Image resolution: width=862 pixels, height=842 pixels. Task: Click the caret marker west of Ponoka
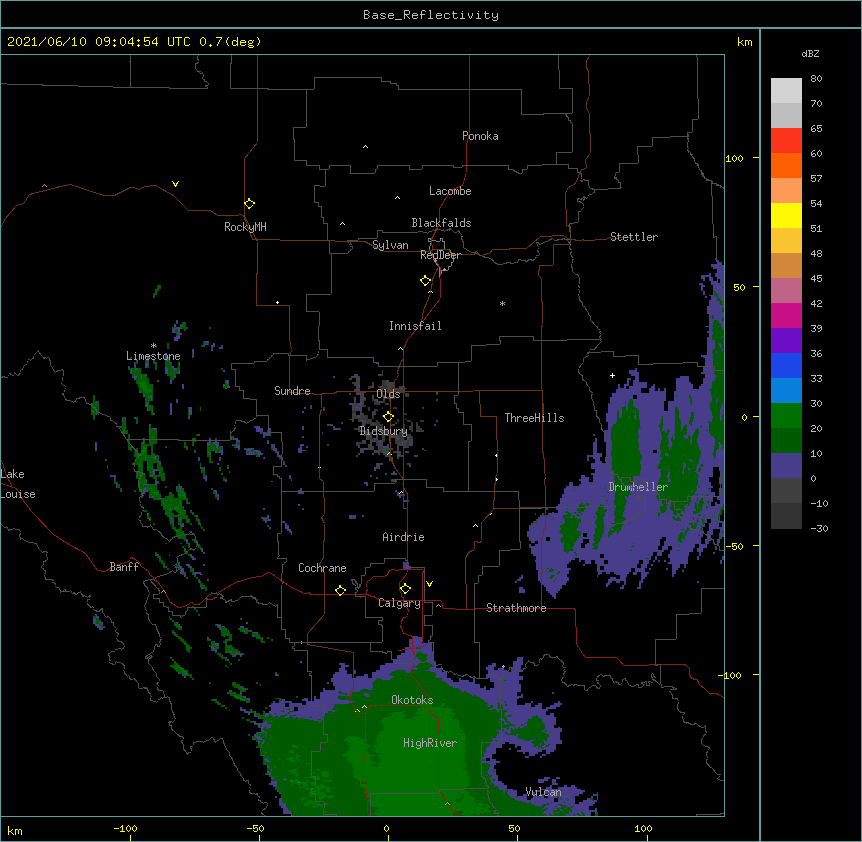point(365,147)
